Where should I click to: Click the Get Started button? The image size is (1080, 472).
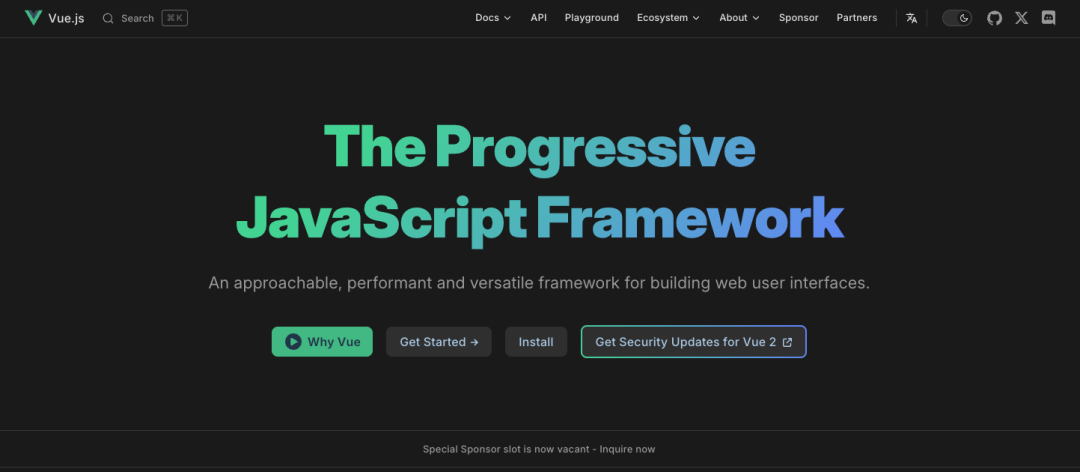pos(439,342)
